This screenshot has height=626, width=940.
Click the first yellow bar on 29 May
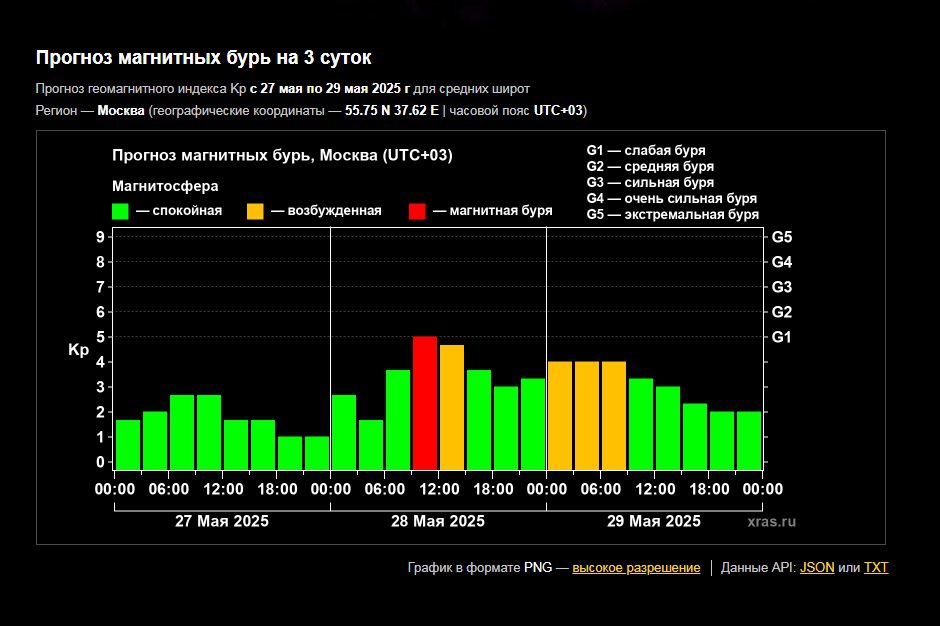tap(560, 415)
